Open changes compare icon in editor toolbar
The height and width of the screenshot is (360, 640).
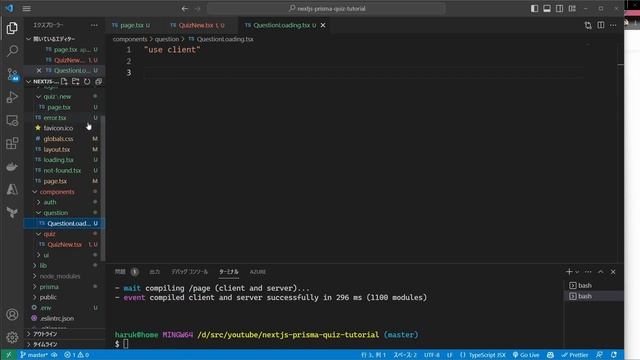click(x=588, y=25)
